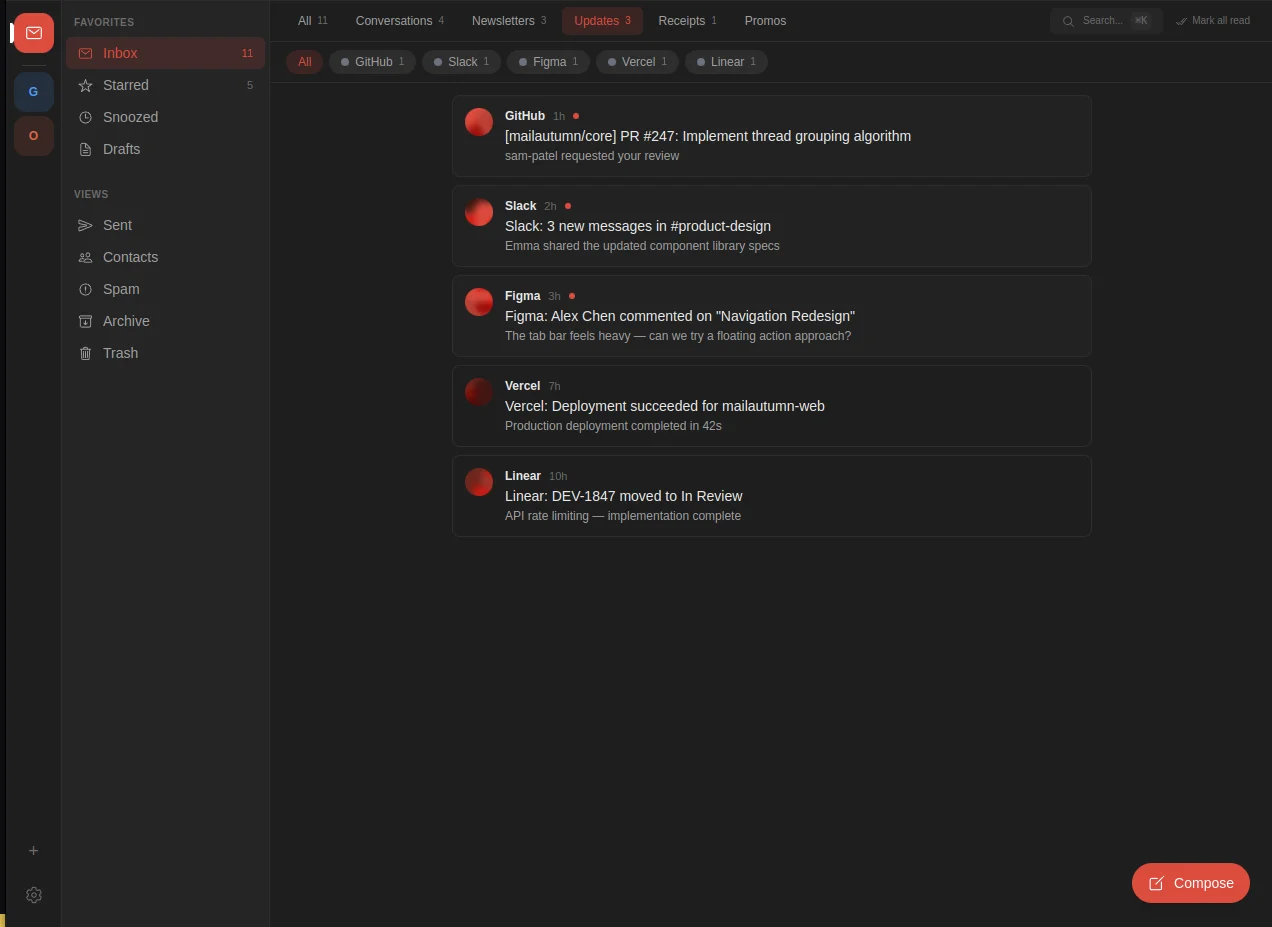Open the Receipts tab
This screenshot has width=1272, height=927.
(x=682, y=20)
